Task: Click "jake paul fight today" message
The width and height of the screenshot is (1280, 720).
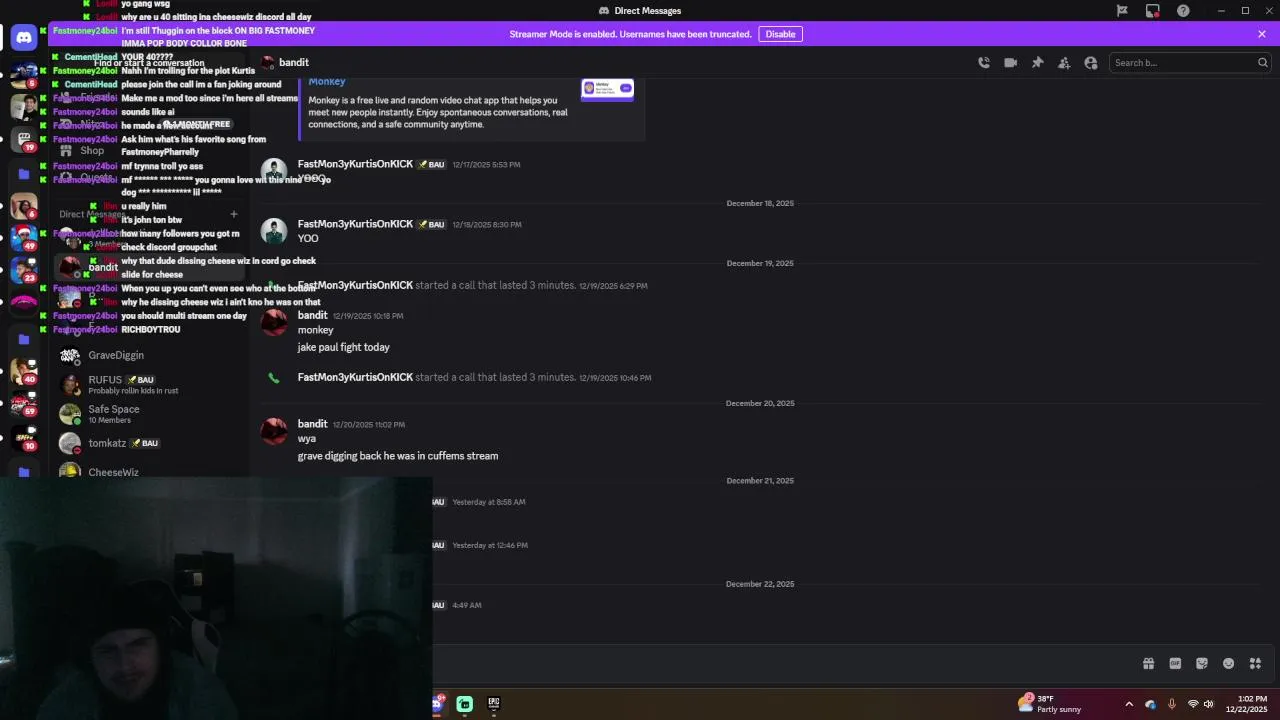Action: coord(343,347)
